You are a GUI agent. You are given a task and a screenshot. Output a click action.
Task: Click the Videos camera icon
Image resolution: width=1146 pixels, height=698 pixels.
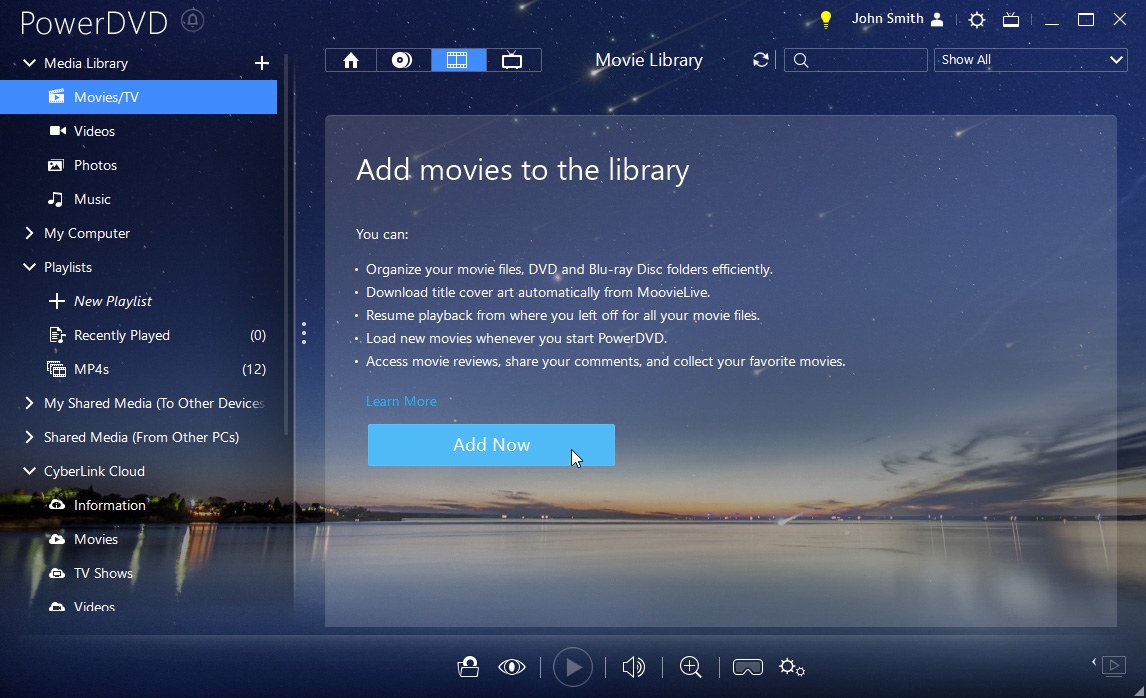tap(57, 131)
